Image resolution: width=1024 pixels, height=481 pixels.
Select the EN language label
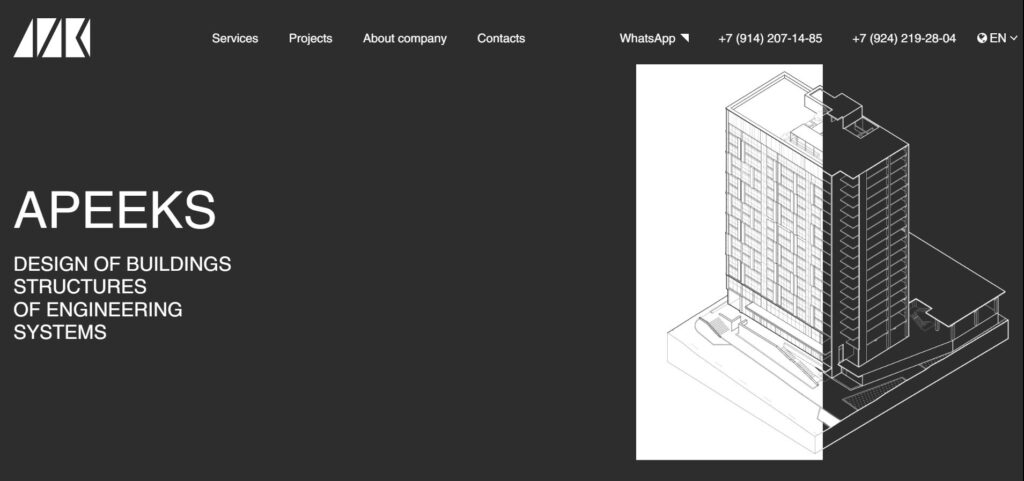tap(997, 39)
